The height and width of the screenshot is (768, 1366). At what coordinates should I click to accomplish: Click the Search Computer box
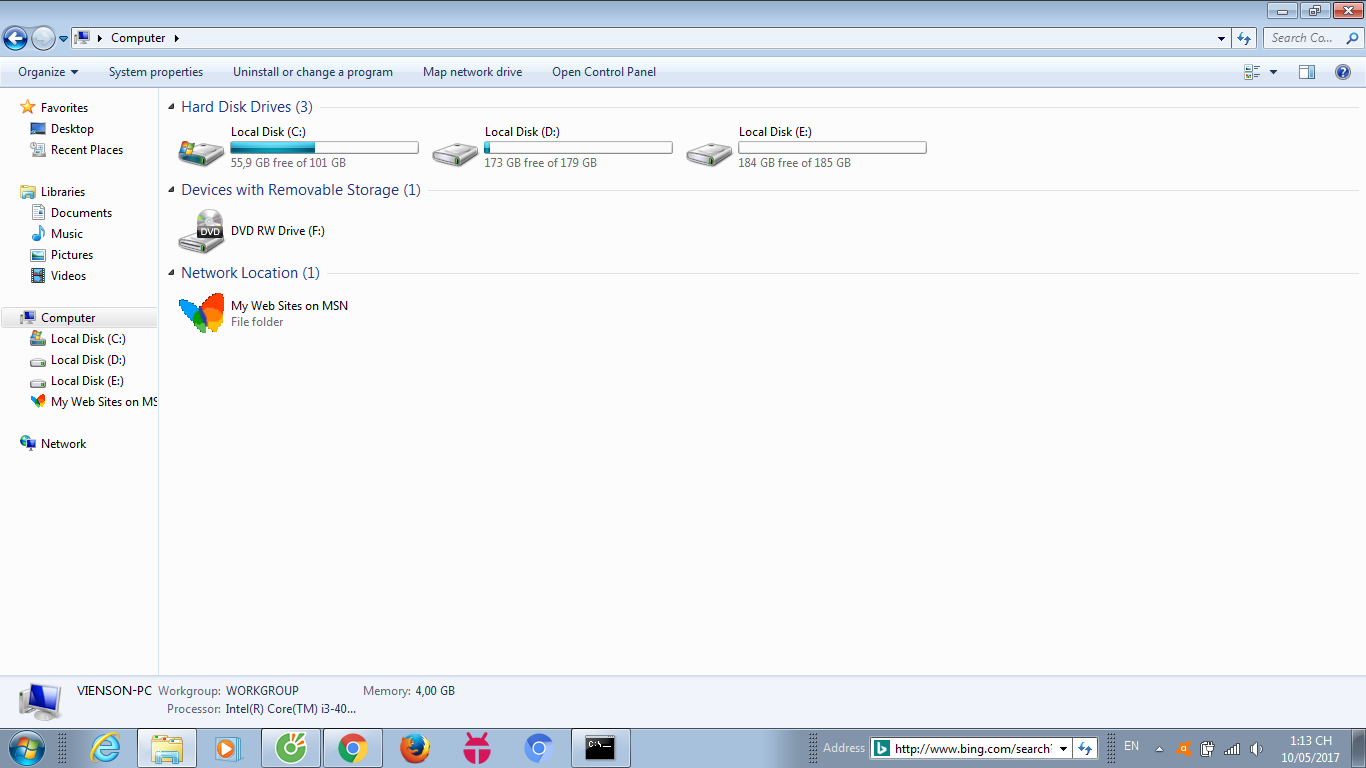coord(1312,38)
